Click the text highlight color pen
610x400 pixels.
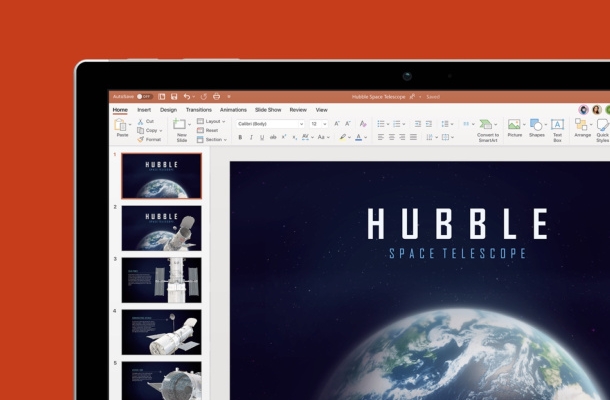point(343,137)
